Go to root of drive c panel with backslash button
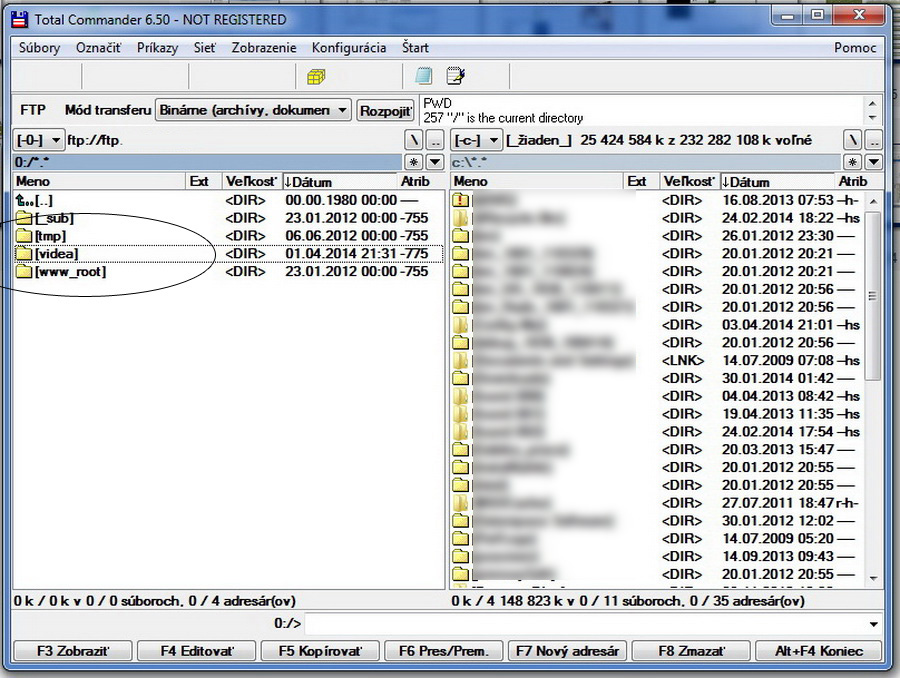 (x=852, y=140)
